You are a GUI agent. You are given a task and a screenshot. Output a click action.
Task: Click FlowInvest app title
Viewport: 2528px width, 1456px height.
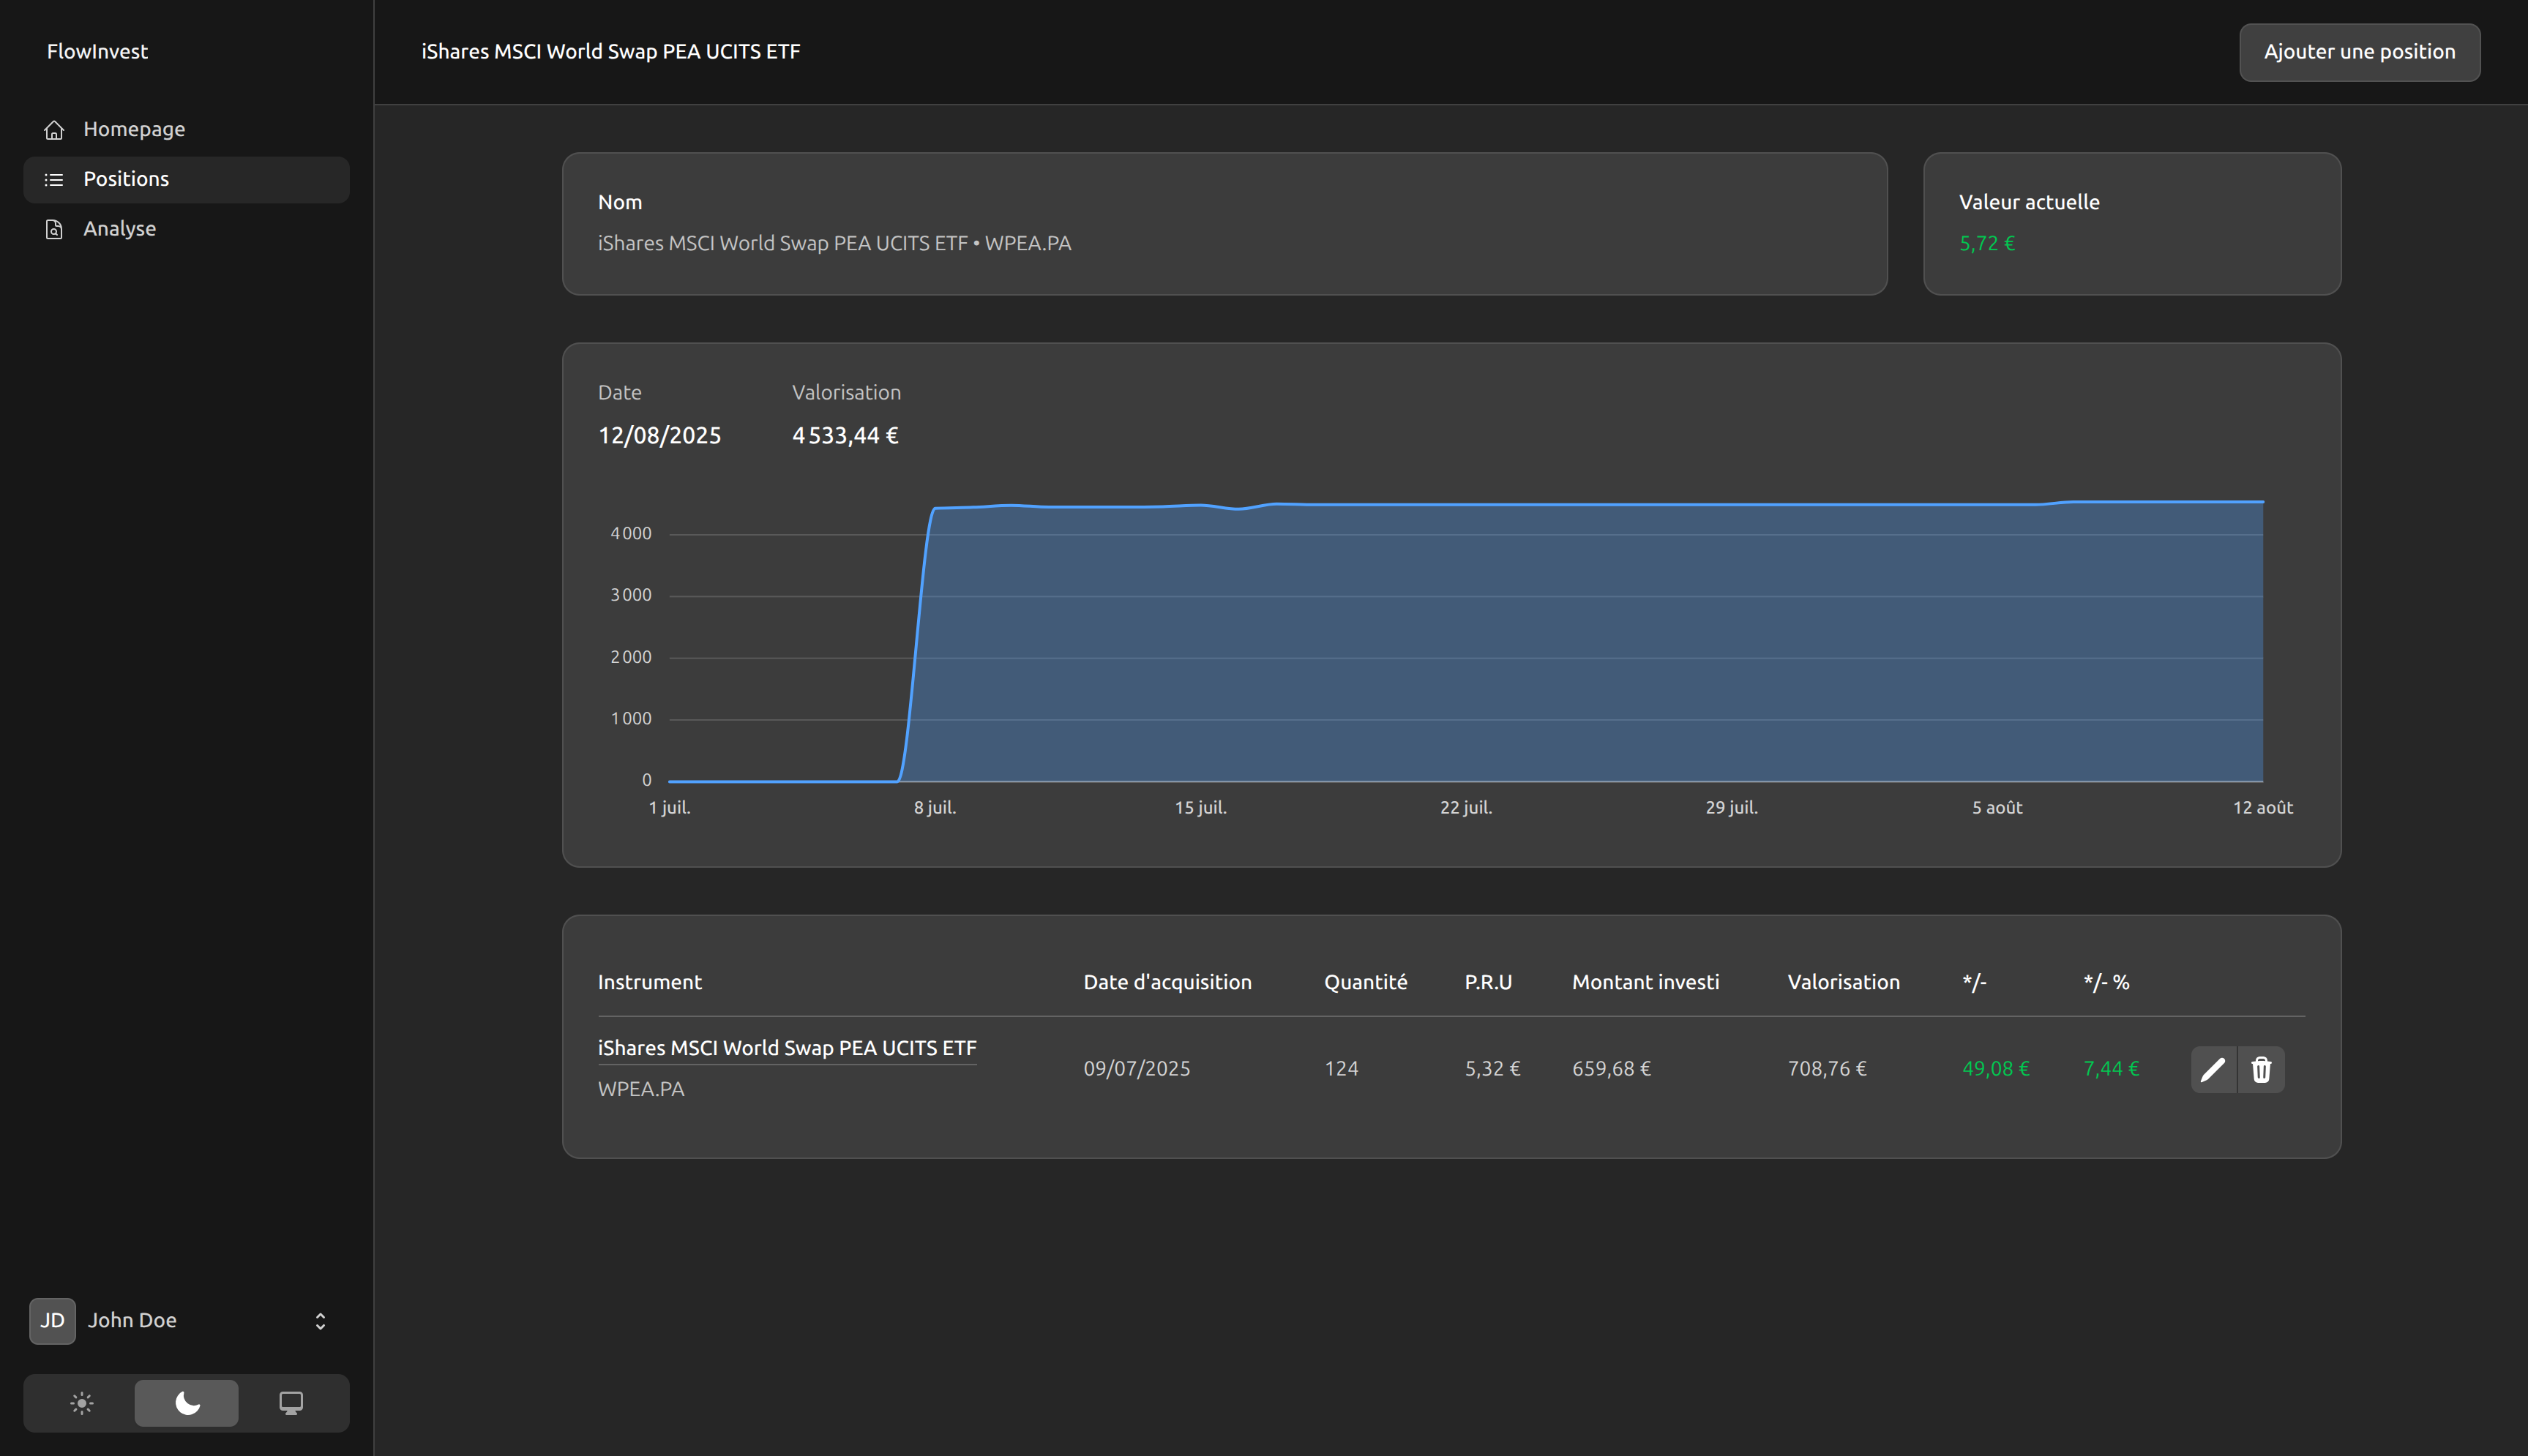pyautogui.click(x=97, y=52)
